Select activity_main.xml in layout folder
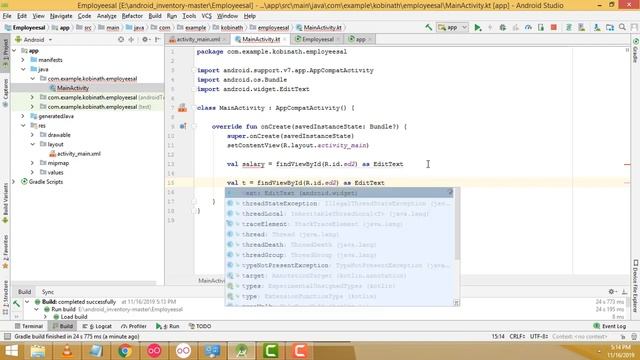640x360 pixels. [x=78, y=153]
